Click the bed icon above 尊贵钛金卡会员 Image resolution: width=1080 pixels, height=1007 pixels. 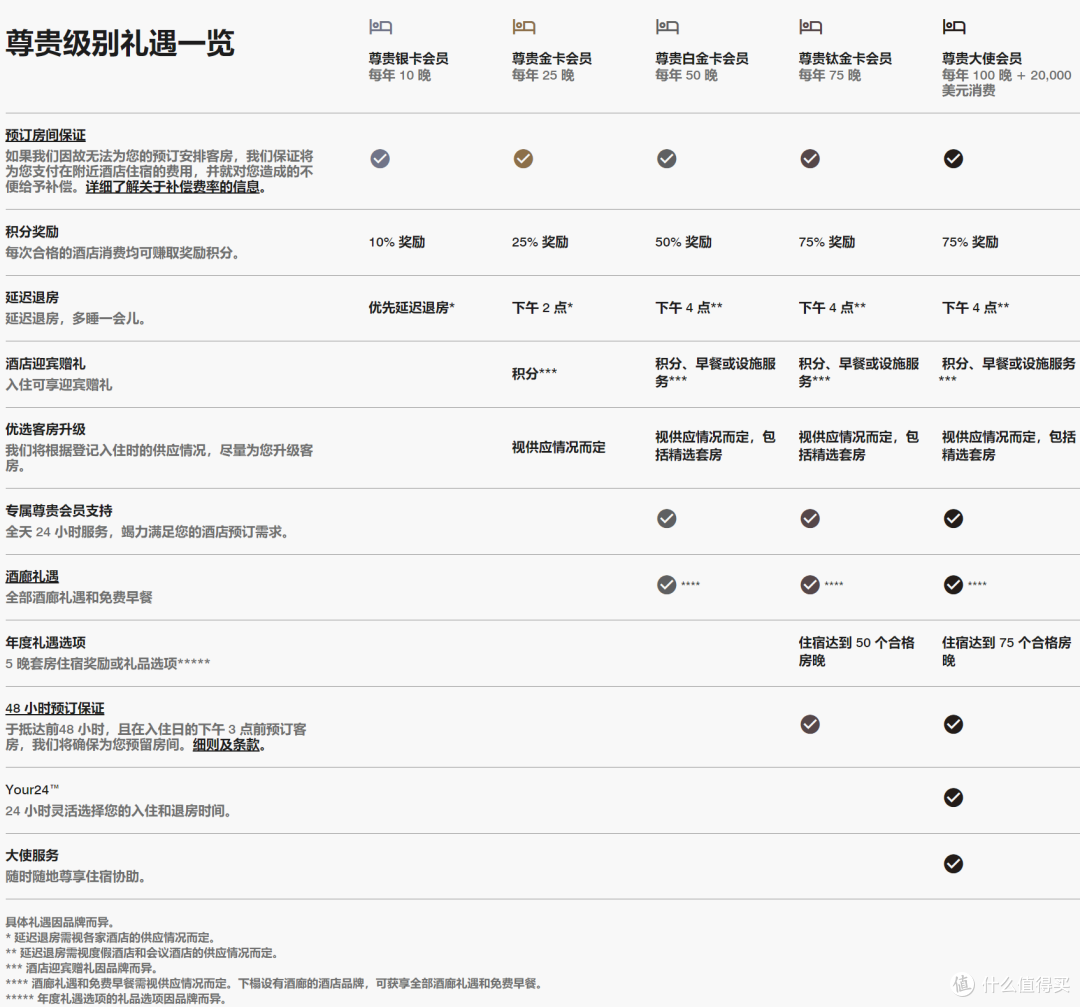click(x=810, y=27)
